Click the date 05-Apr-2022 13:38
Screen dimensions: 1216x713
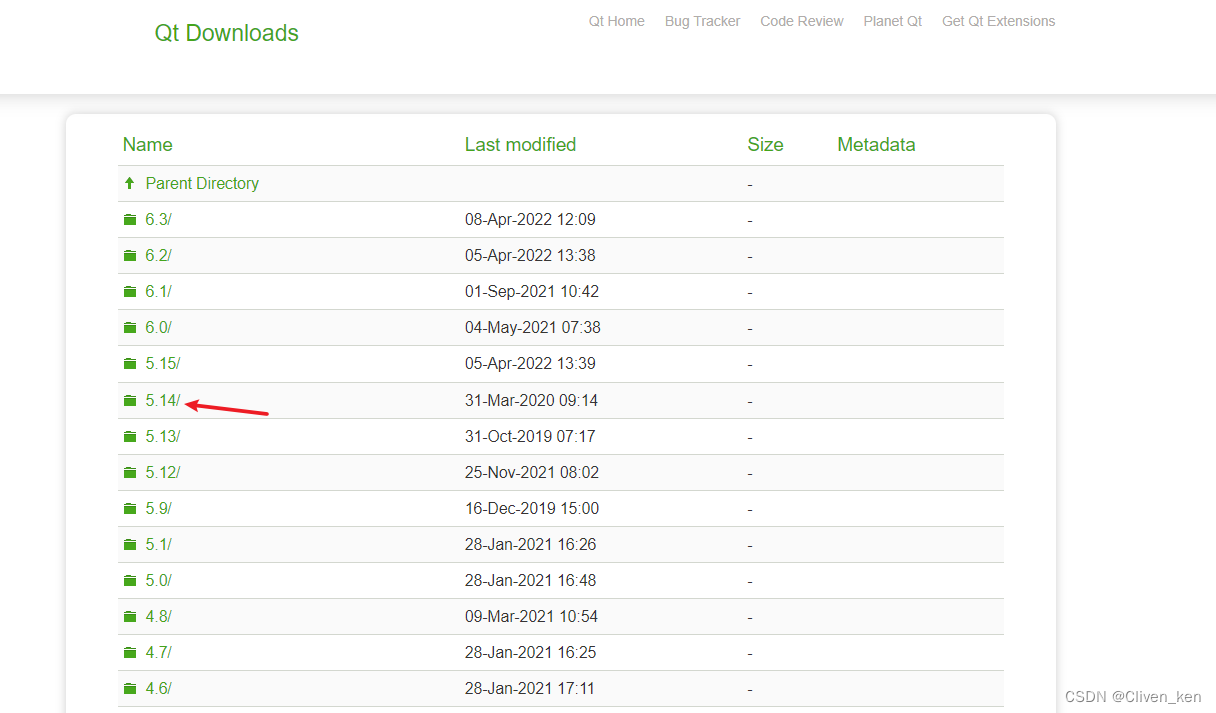(531, 256)
